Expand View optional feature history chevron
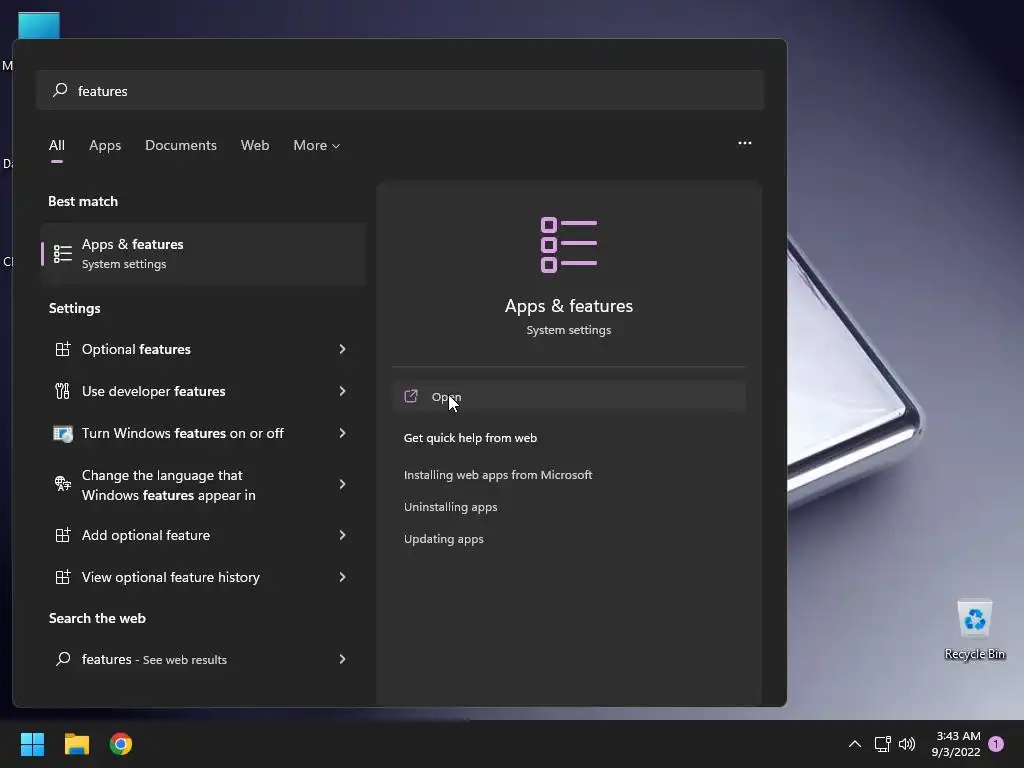The height and width of the screenshot is (768, 1024). [342, 577]
